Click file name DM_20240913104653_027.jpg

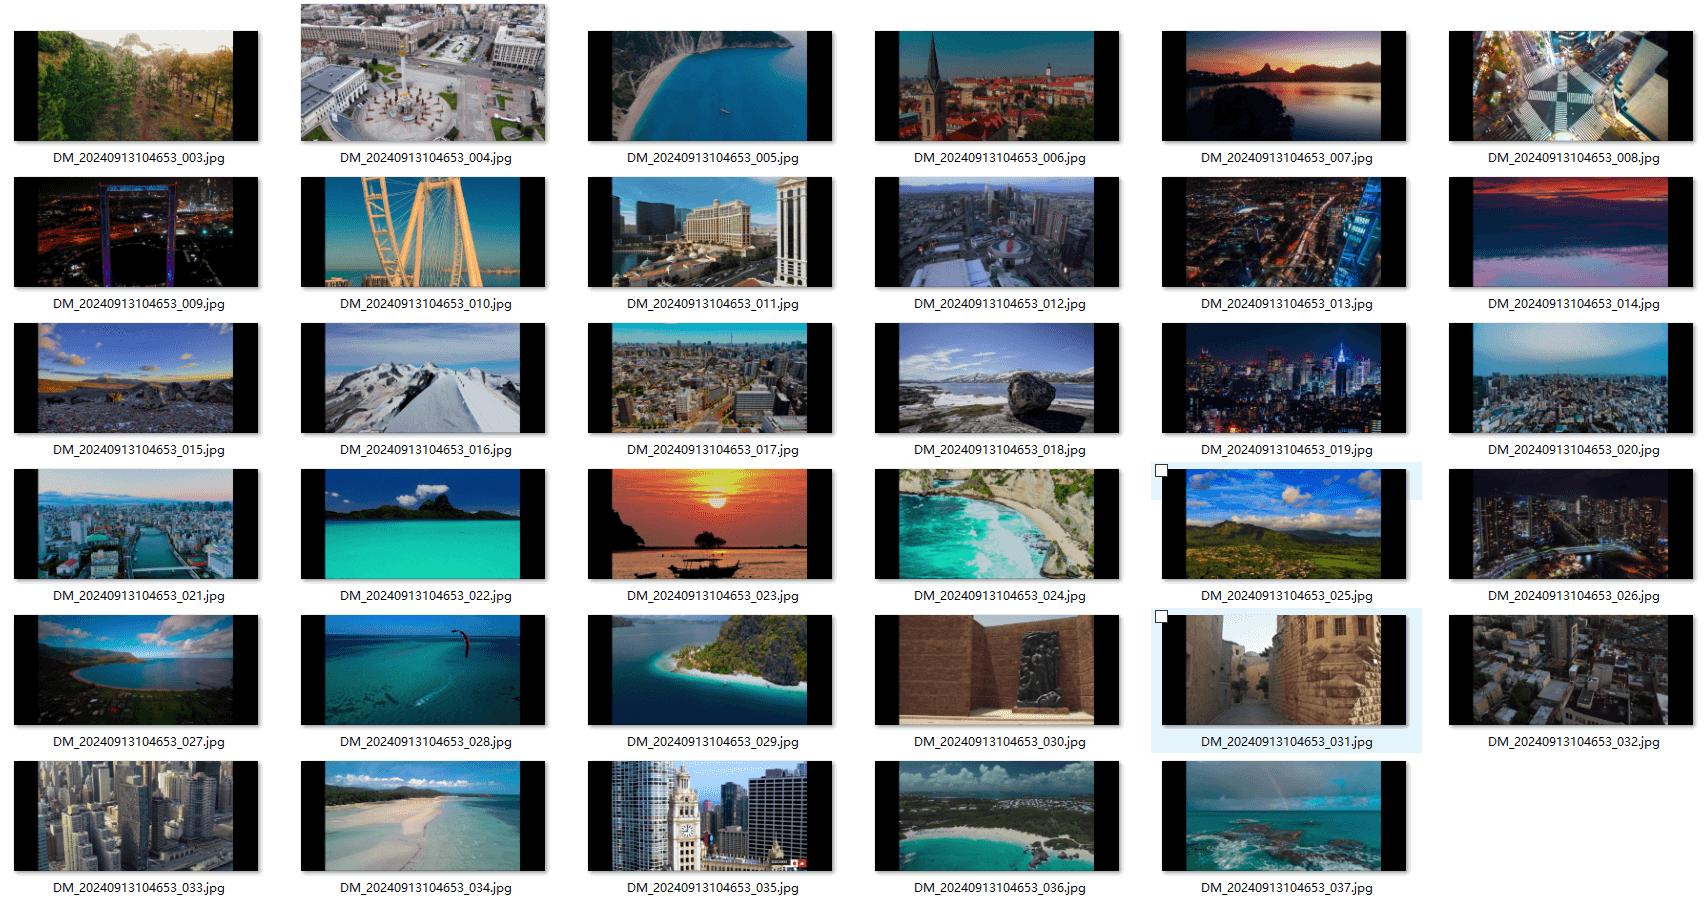click(139, 742)
